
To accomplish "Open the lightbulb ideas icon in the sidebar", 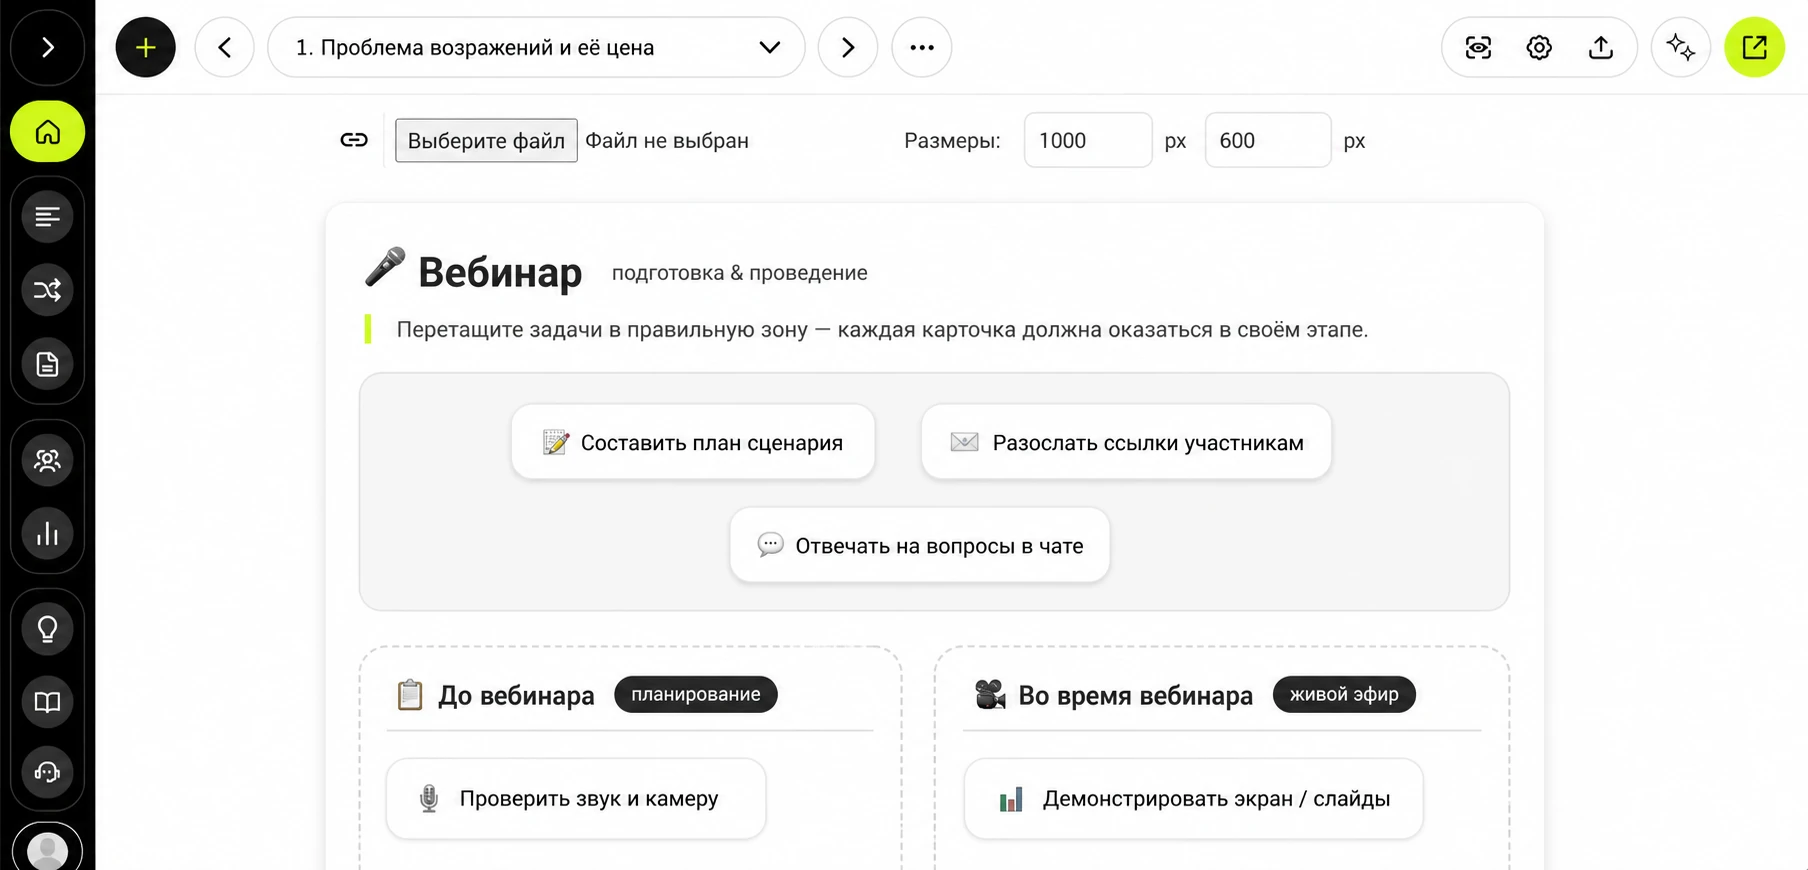I will tap(47, 629).
